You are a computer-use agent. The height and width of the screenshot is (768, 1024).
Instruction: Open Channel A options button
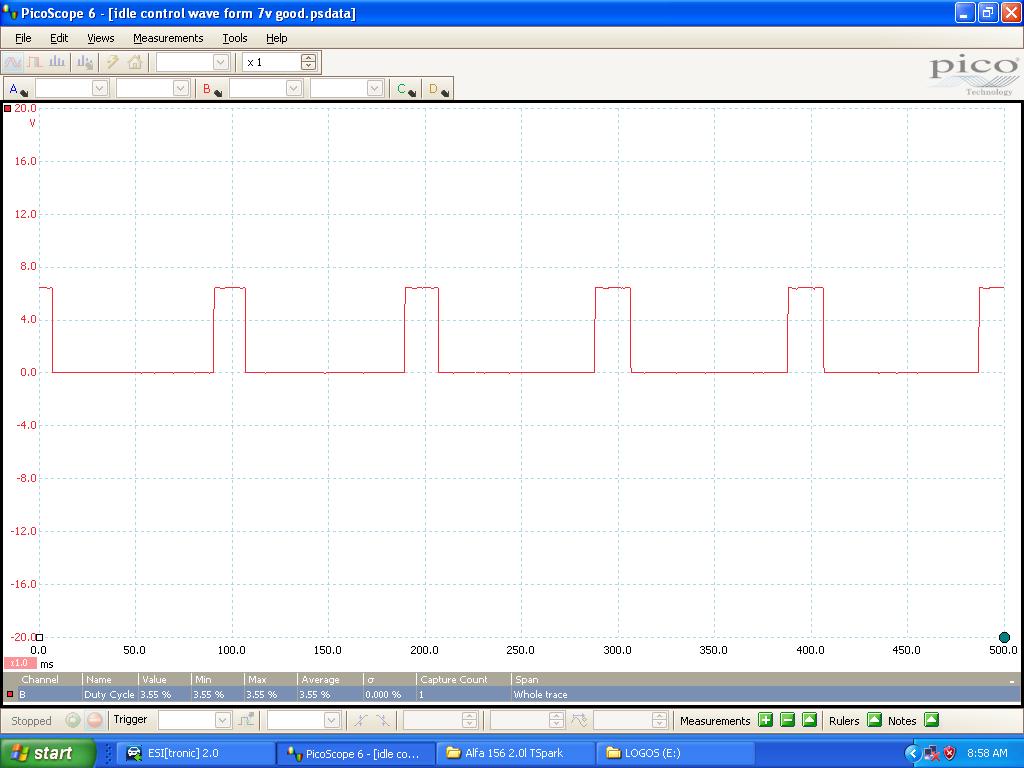pyautogui.click(x=18, y=89)
